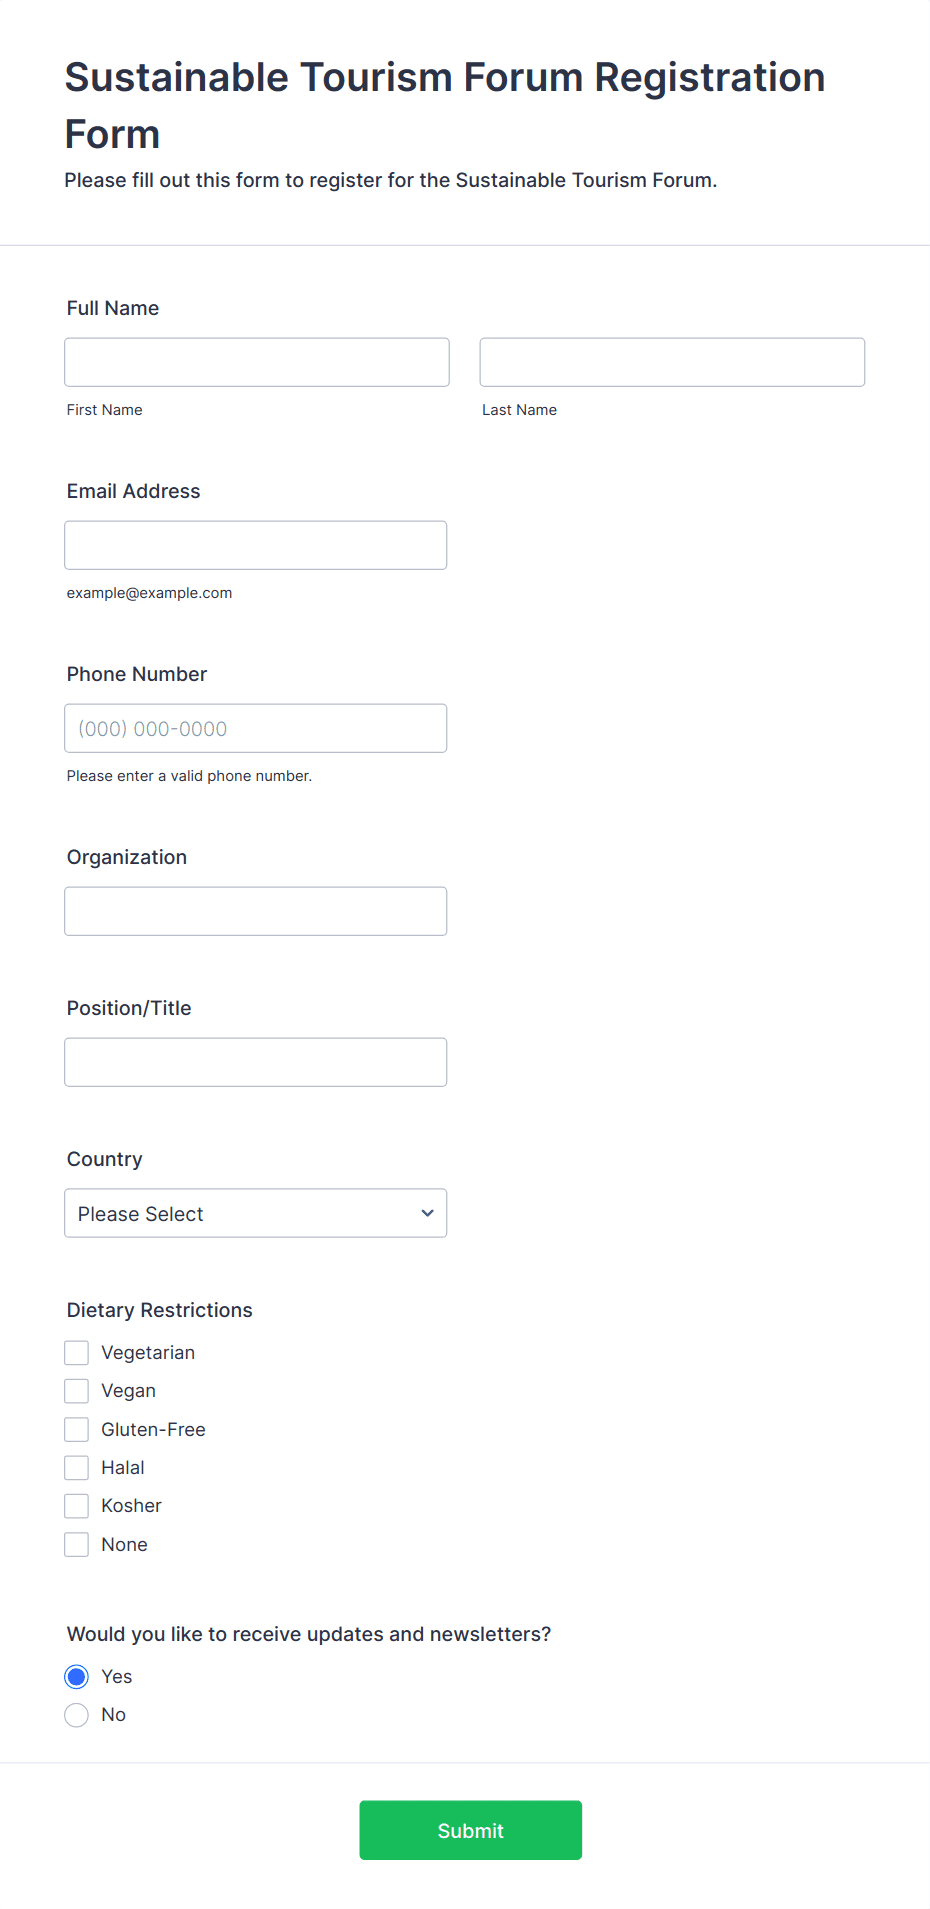The width and height of the screenshot is (930, 1909).
Task: Select Yes for newsletter updates
Action: coord(77,1676)
